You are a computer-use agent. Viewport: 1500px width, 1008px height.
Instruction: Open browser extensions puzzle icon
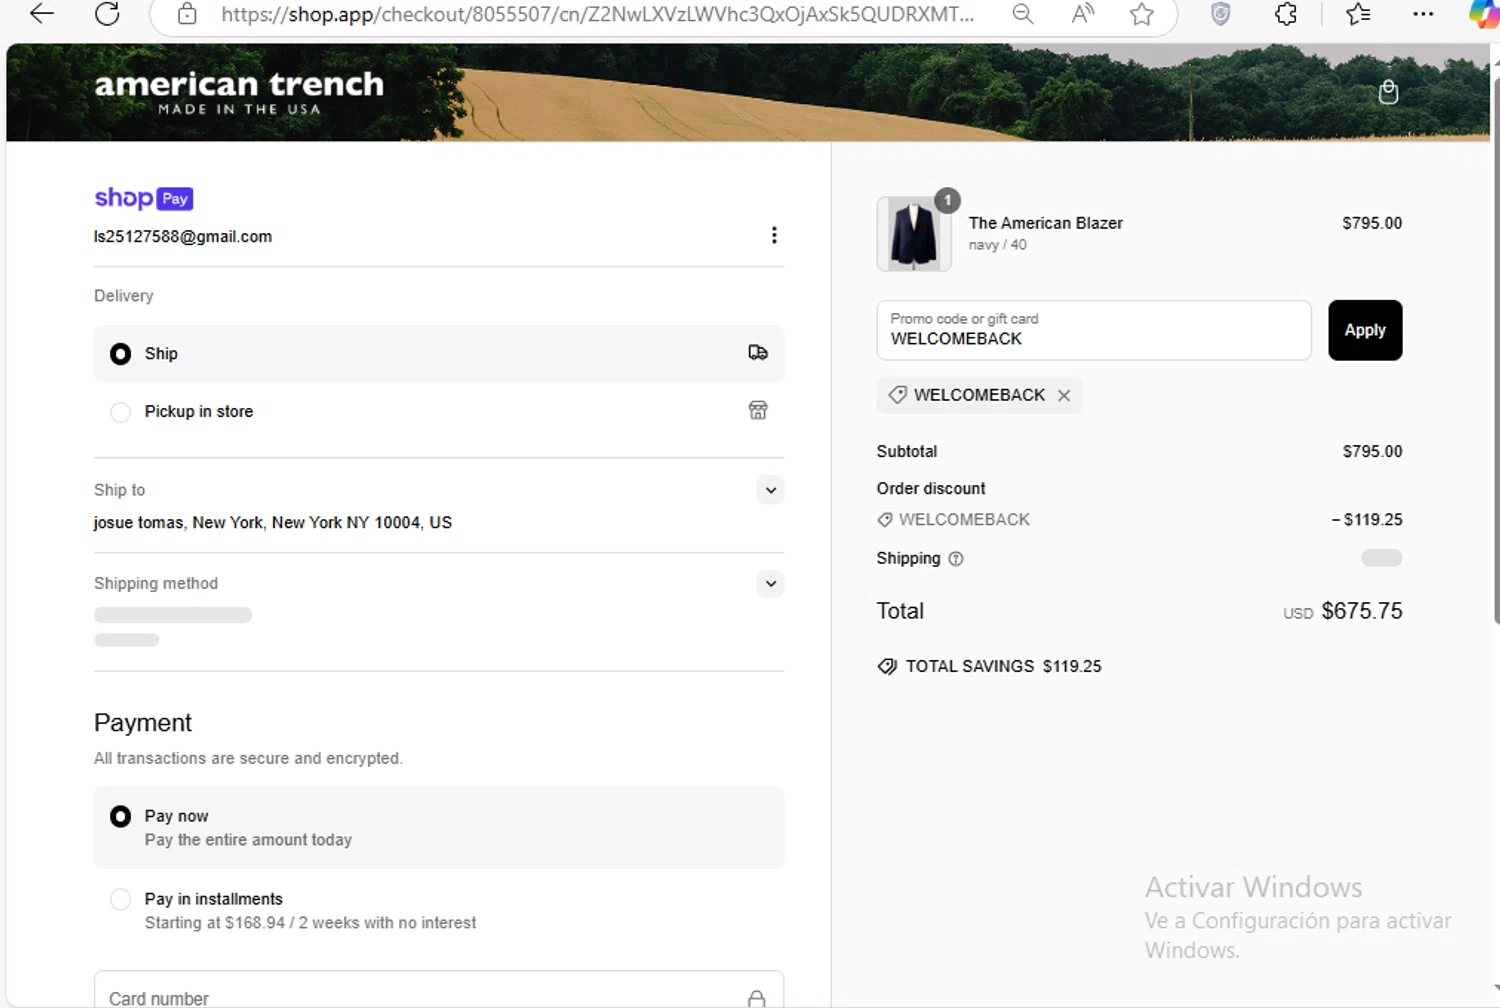pos(1286,14)
